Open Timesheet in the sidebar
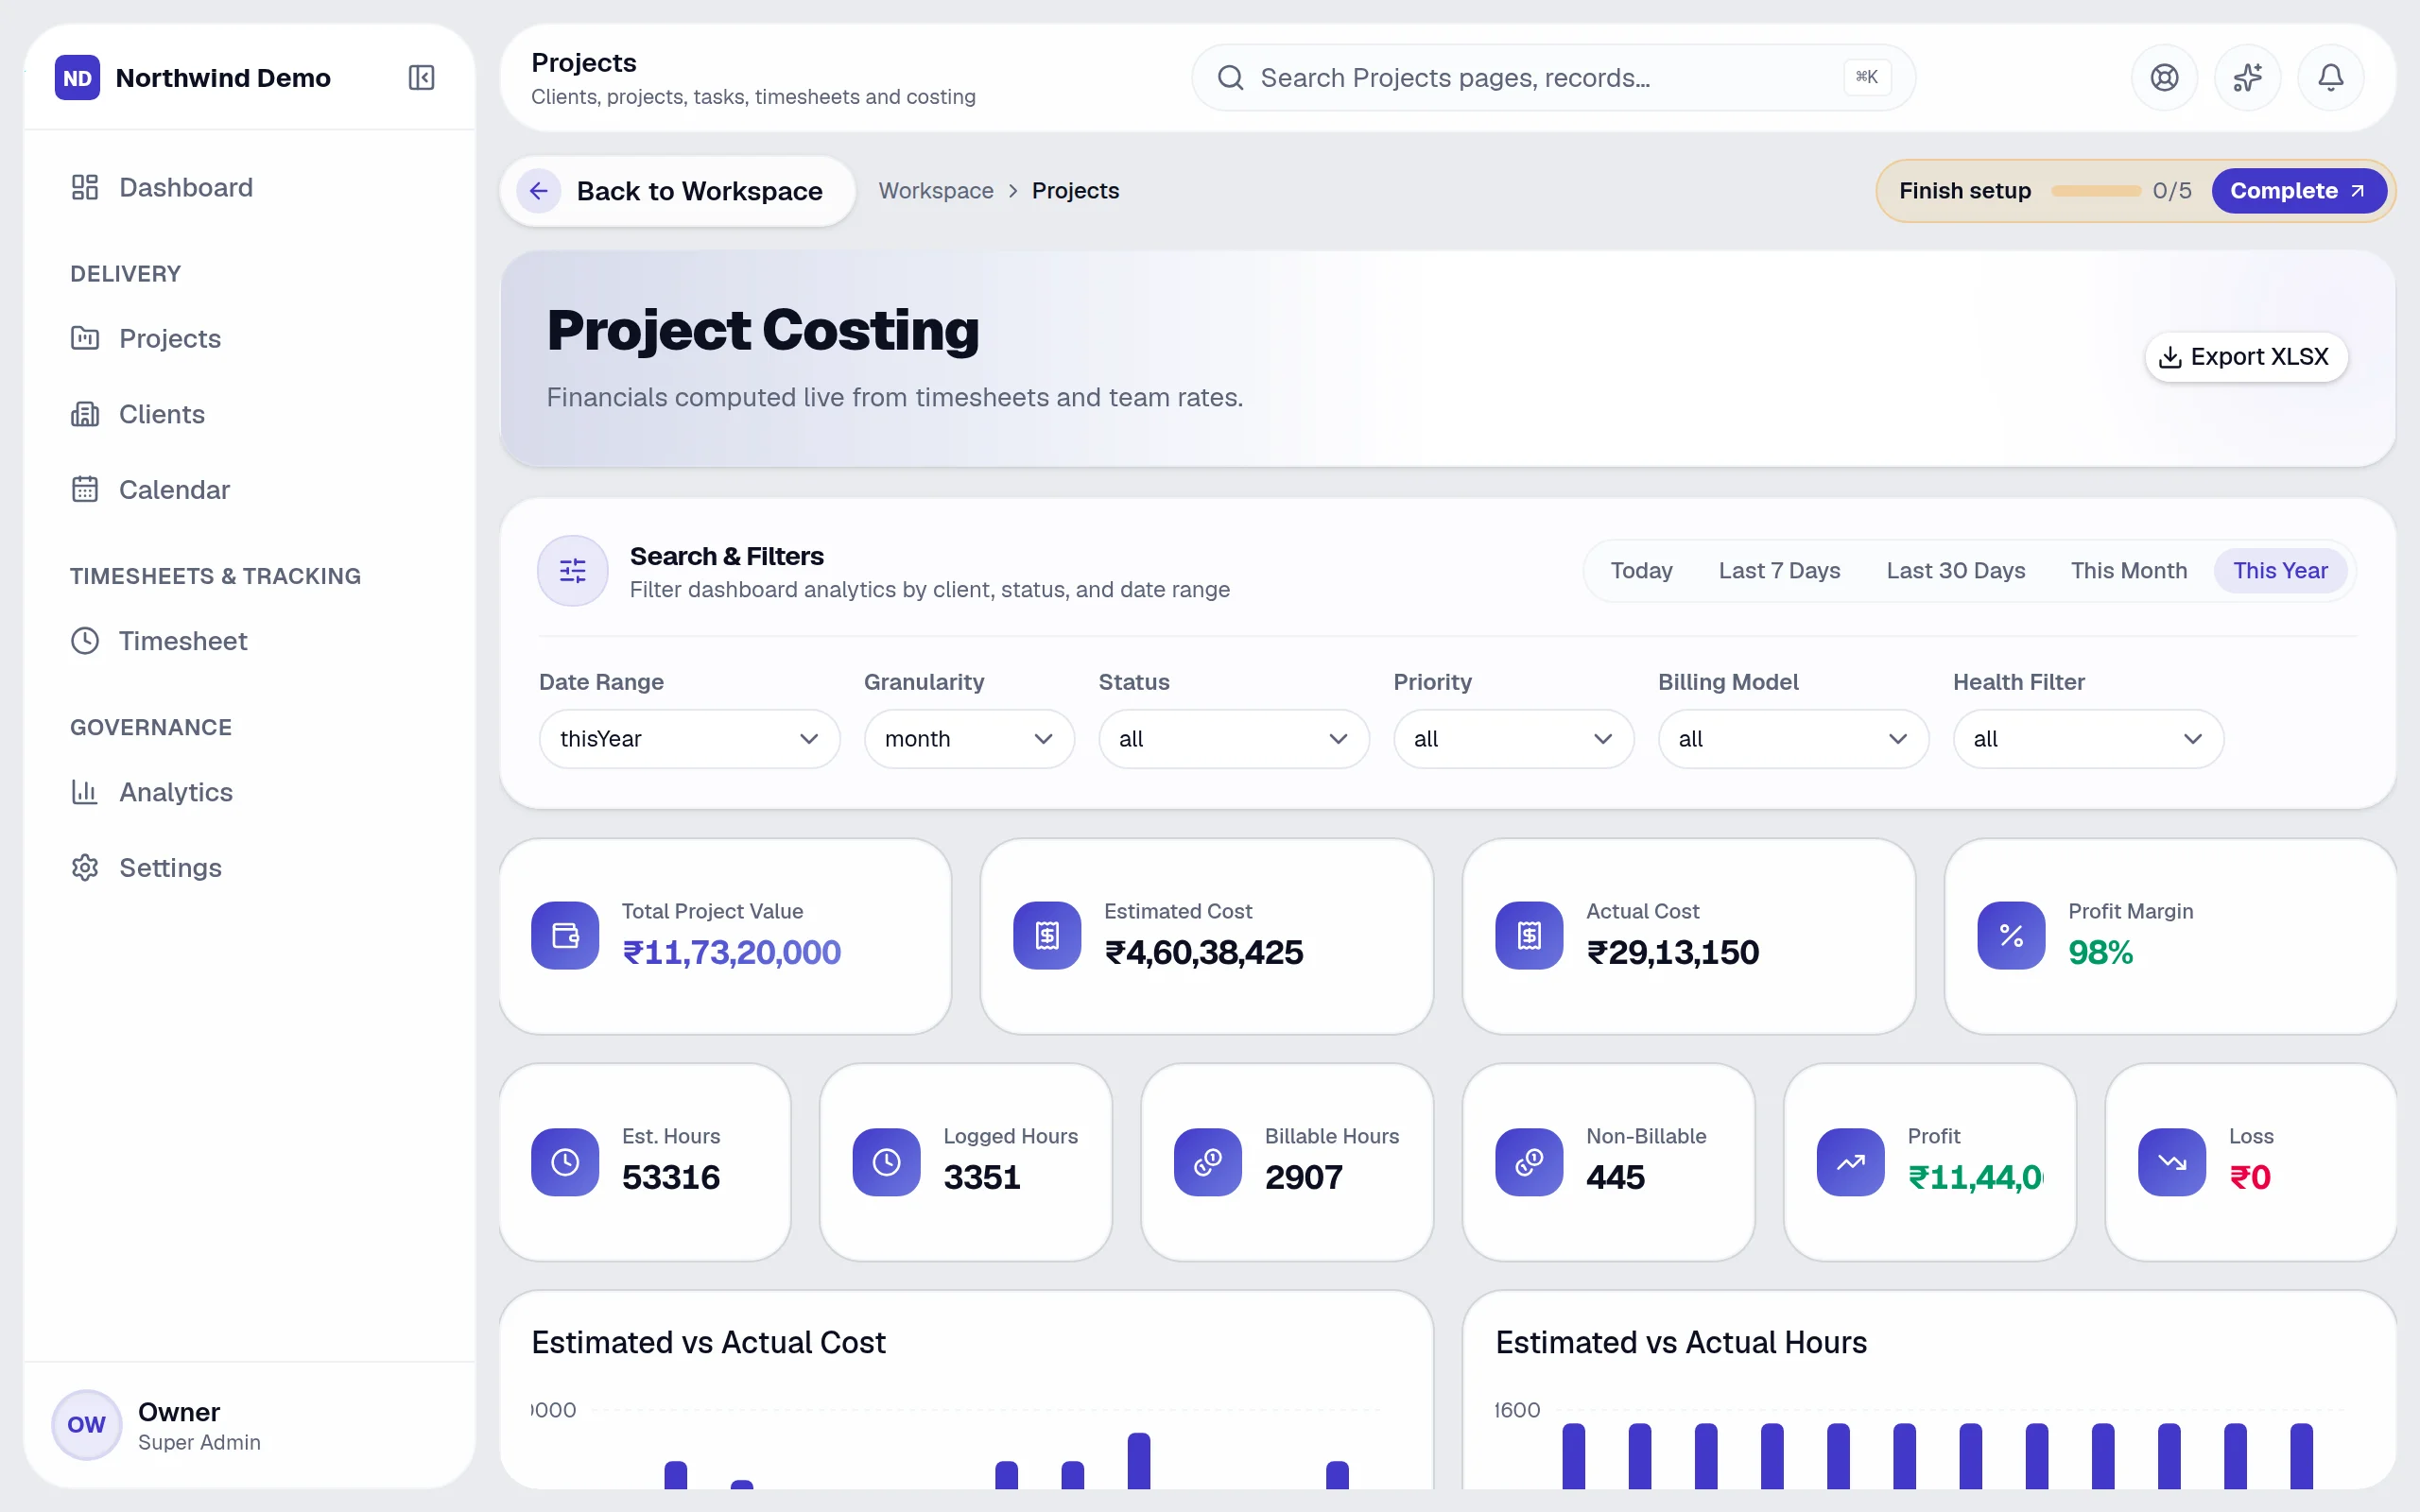The image size is (2420, 1512). click(x=250, y=640)
